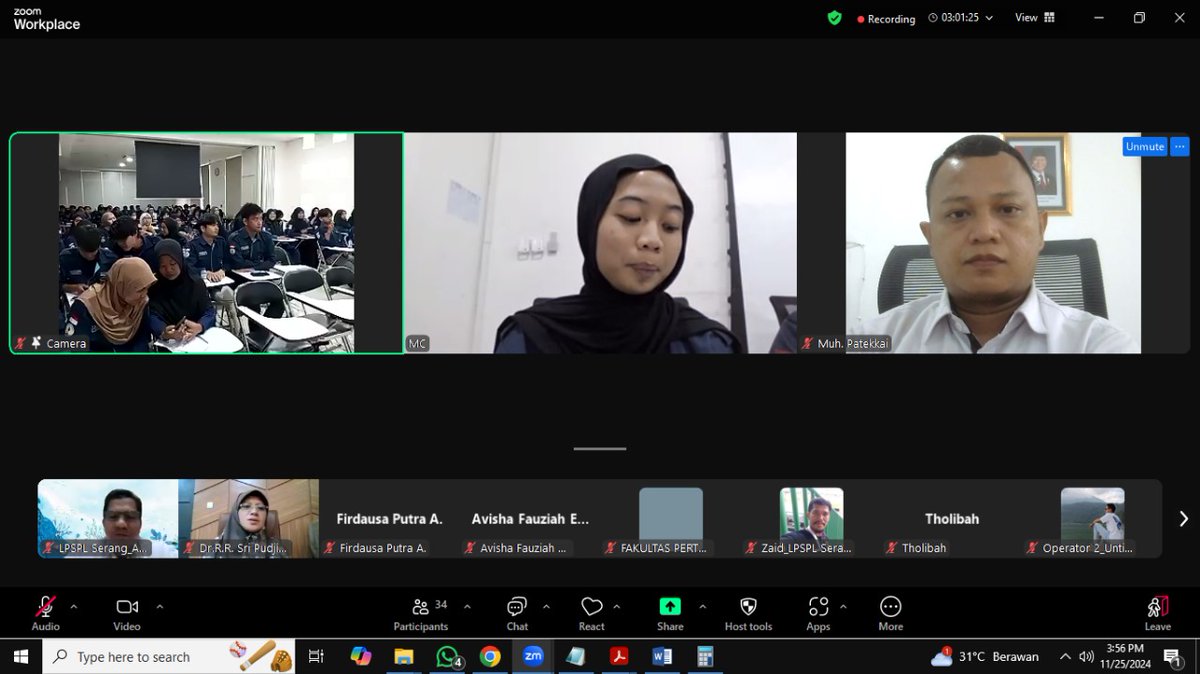Image resolution: width=1200 pixels, height=674 pixels.
Task: Expand the React options arrow
Action: click(x=616, y=606)
